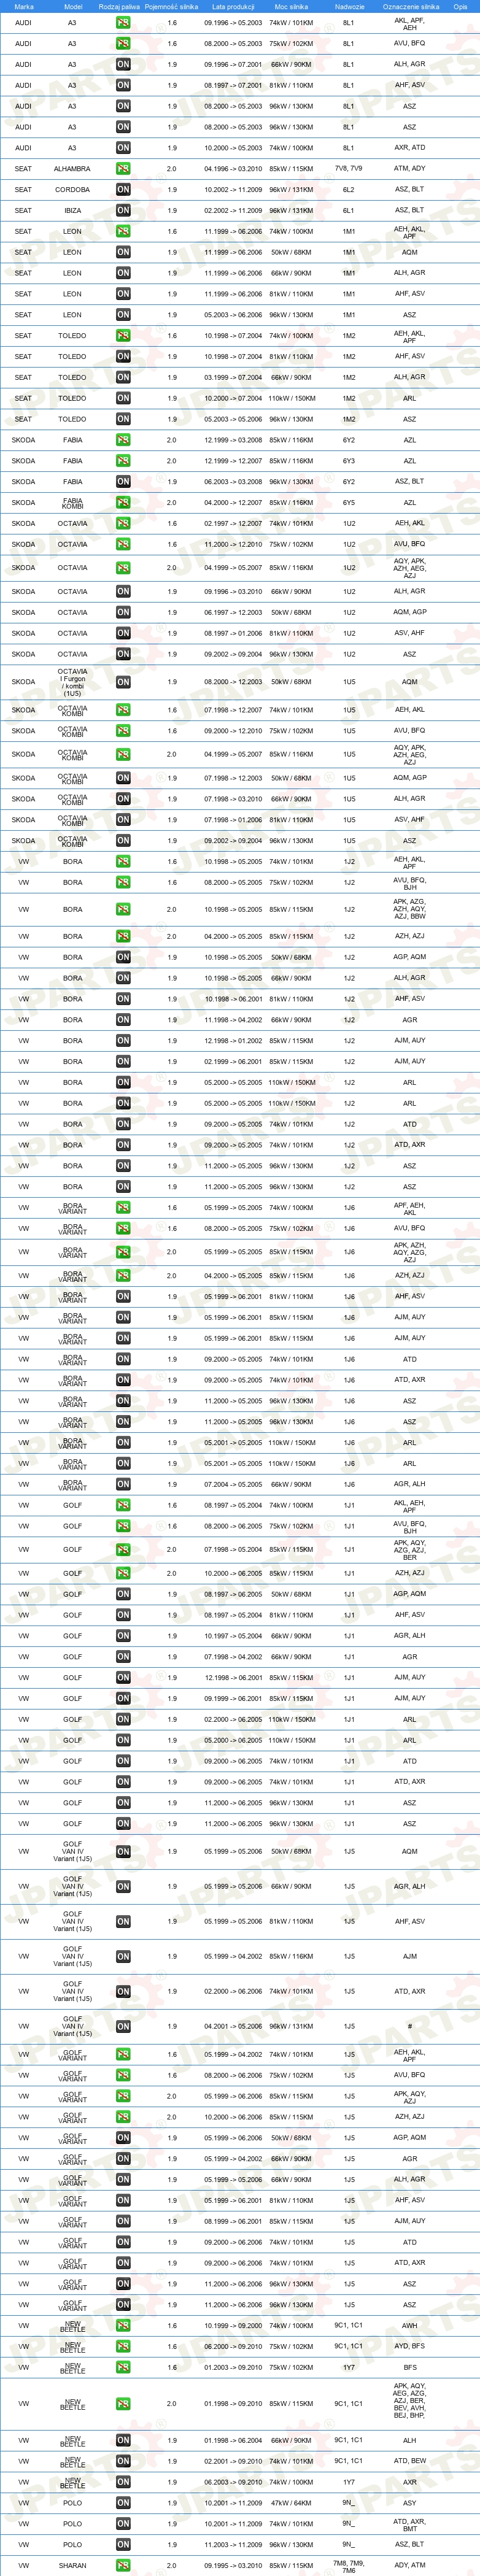Viewport: 480px width, 2576px height.
Task: Click diesel ON icon in Seat Leon AQM row
Action: point(123,252)
